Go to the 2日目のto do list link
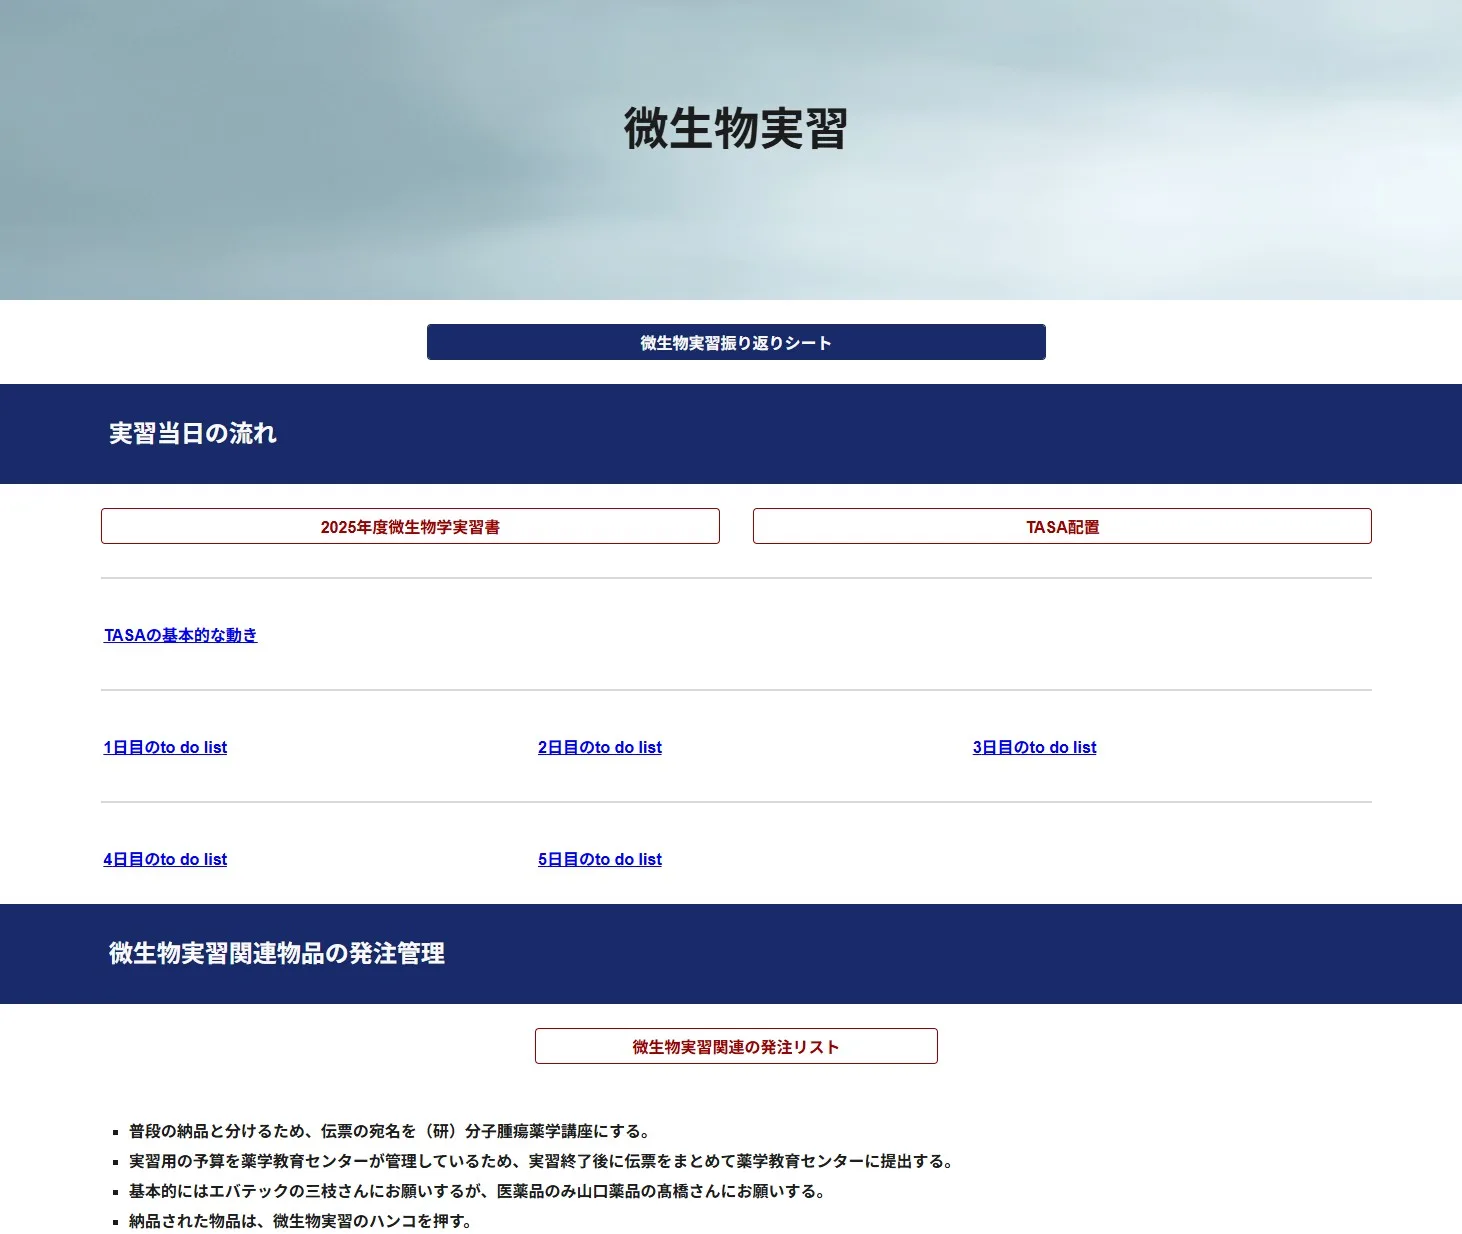 pyautogui.click(x=600, y=747)
